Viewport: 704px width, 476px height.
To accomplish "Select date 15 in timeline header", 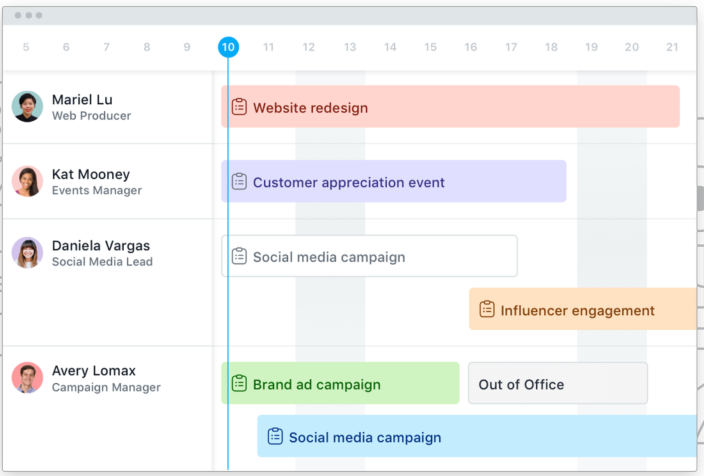I will 430,47.
